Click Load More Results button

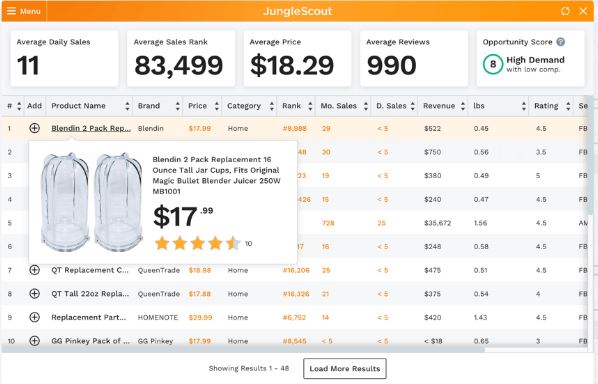(345, 368)
